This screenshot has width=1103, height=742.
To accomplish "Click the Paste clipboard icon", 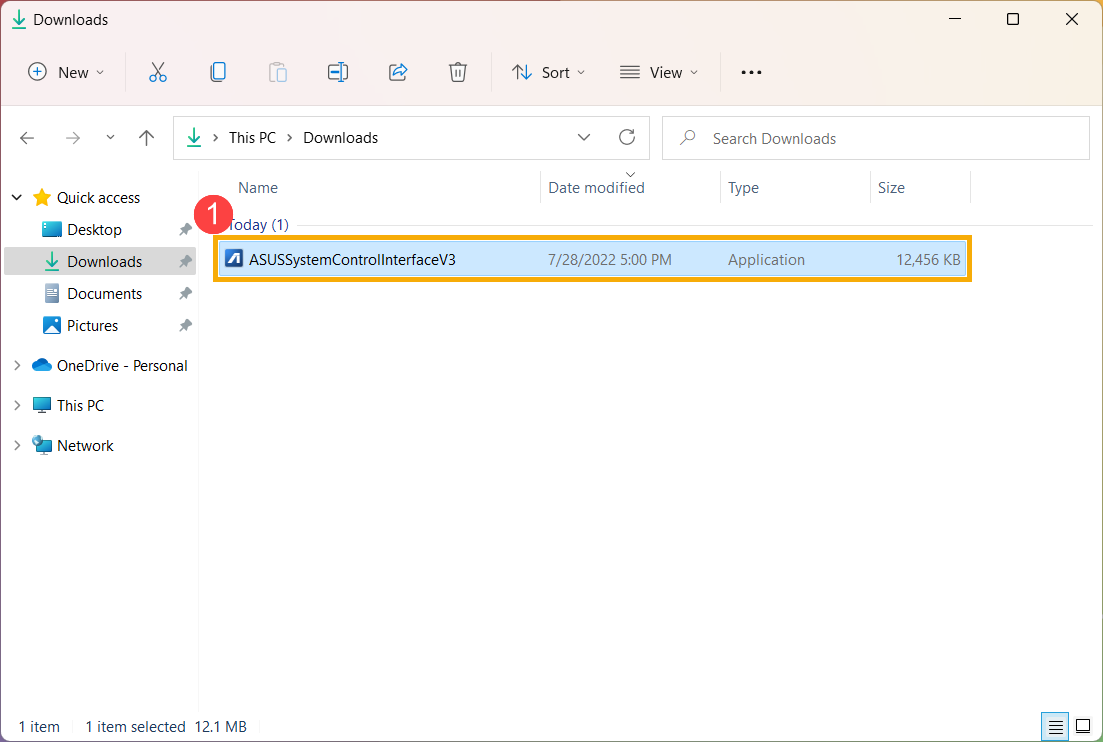I will point(278,72).
